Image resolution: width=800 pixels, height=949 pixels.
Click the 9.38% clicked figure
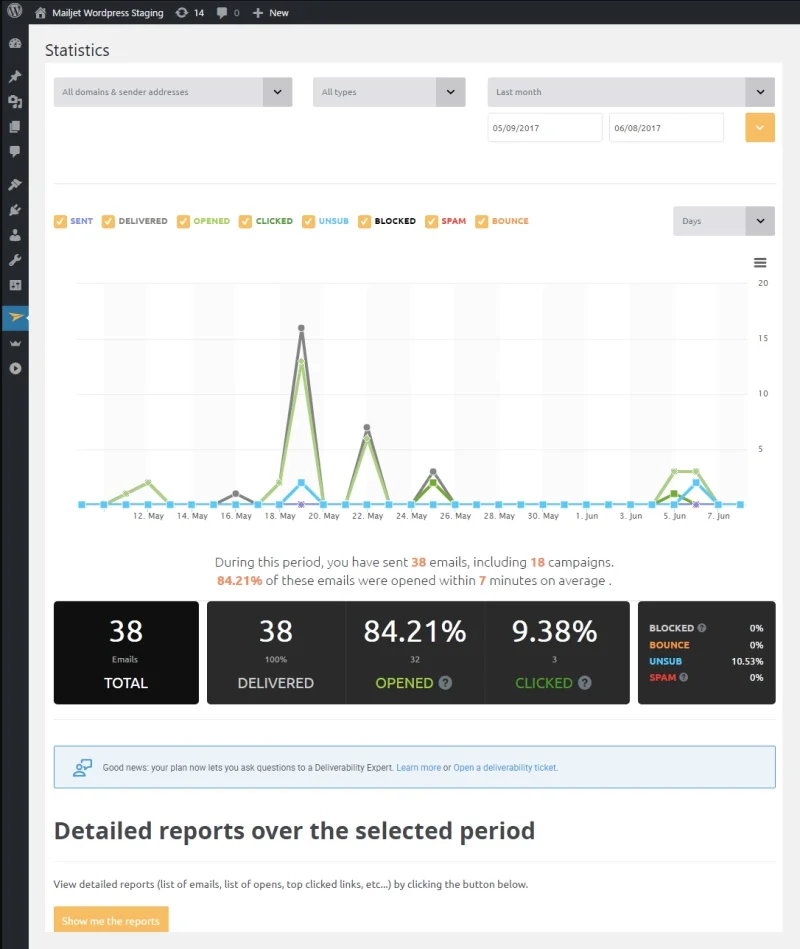point(554,631)
